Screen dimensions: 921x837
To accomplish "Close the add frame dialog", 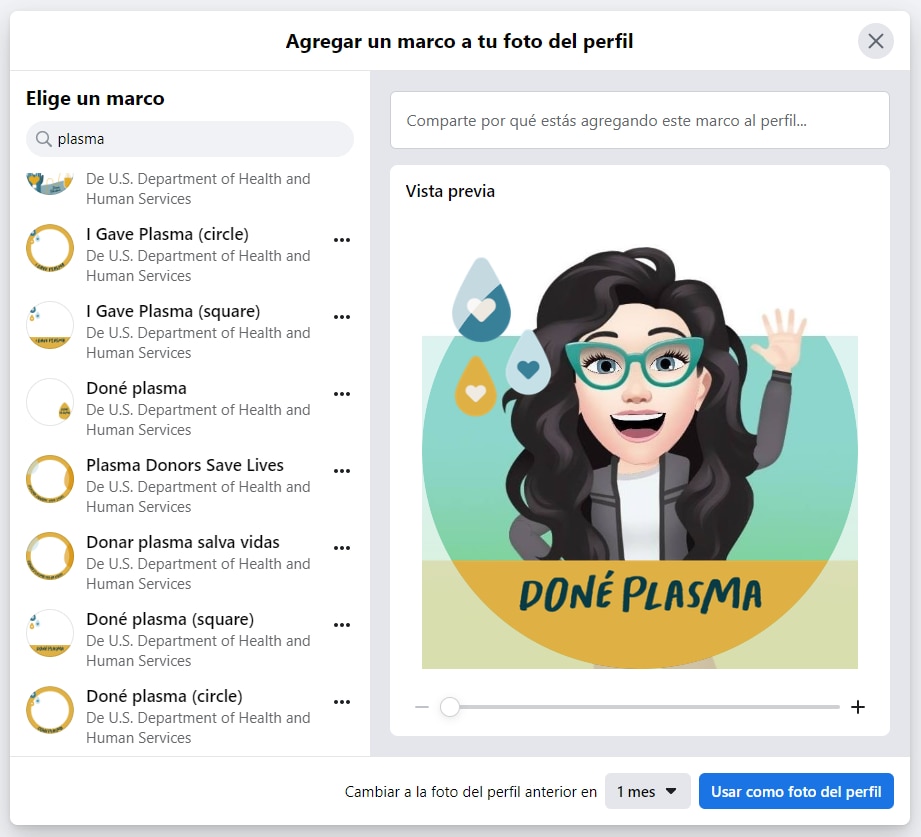I will tap(875, 41).
